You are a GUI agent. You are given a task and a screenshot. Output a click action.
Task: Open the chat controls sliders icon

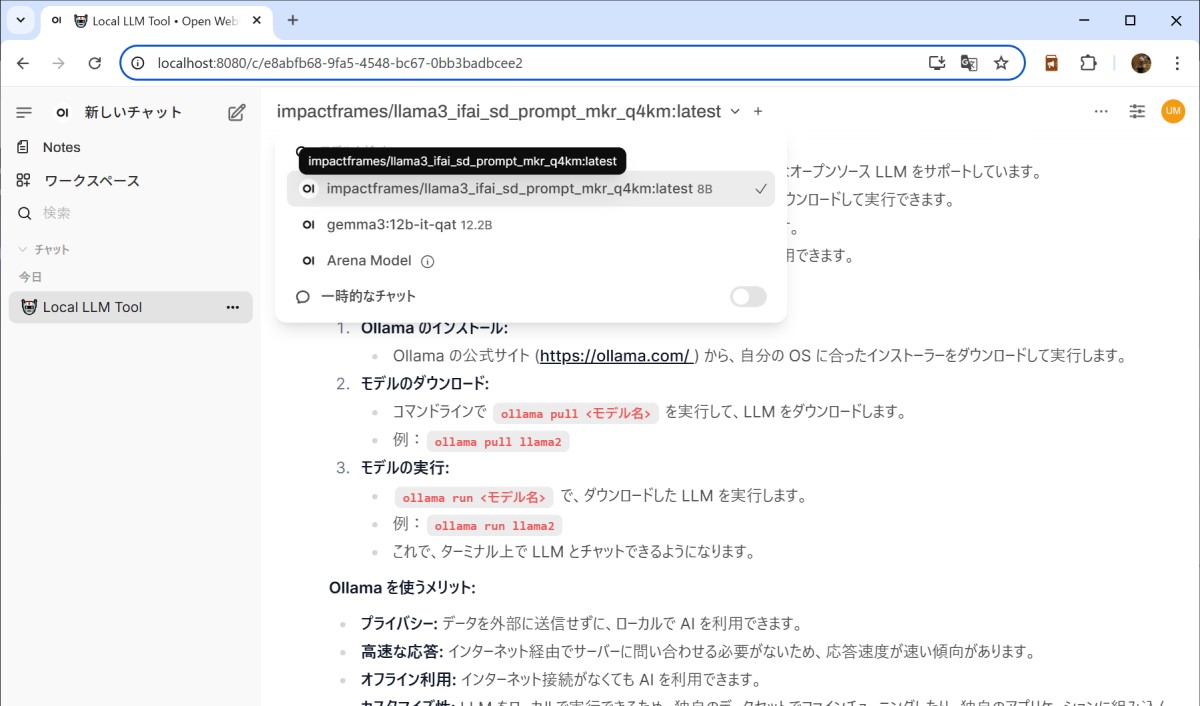pos(1137,111)
